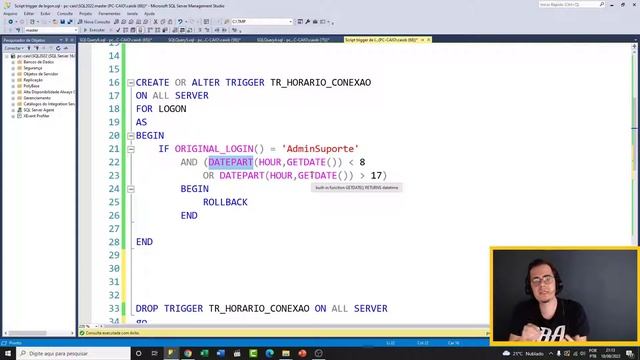
Task: Open Chrome from the taskbar
Action: tap(188, 353)
